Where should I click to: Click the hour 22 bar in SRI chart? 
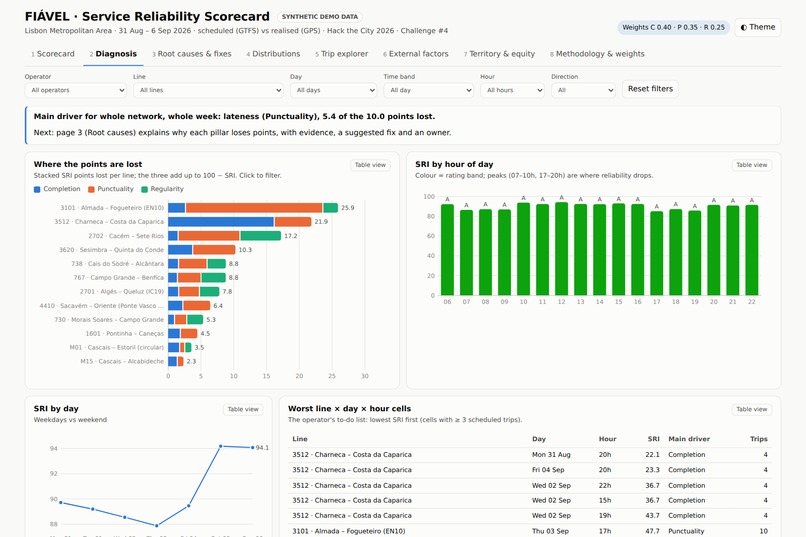pos(752,250)
